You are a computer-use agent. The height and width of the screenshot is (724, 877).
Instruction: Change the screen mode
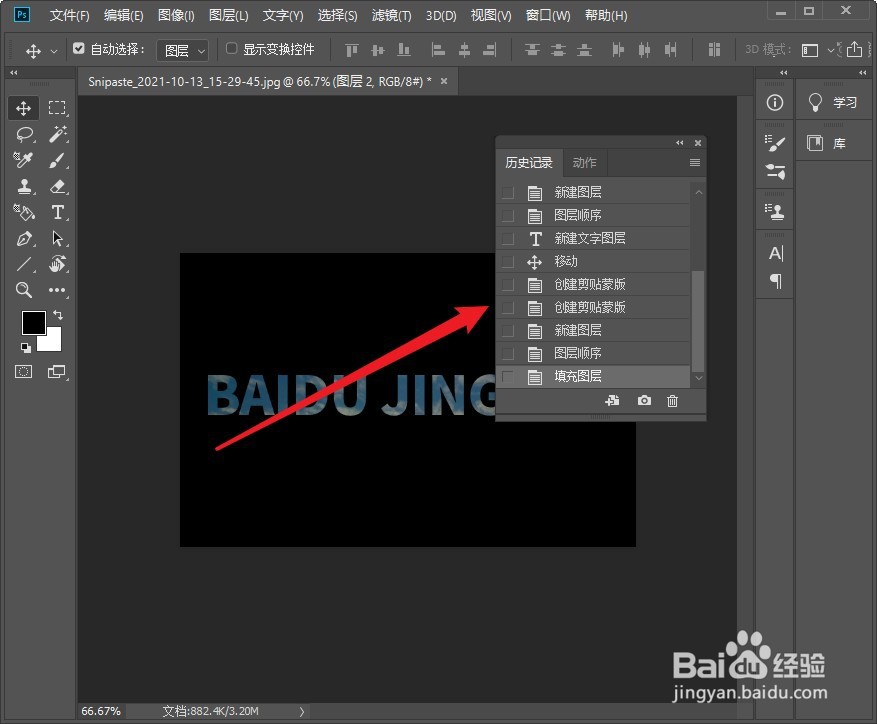coord(56,372)
